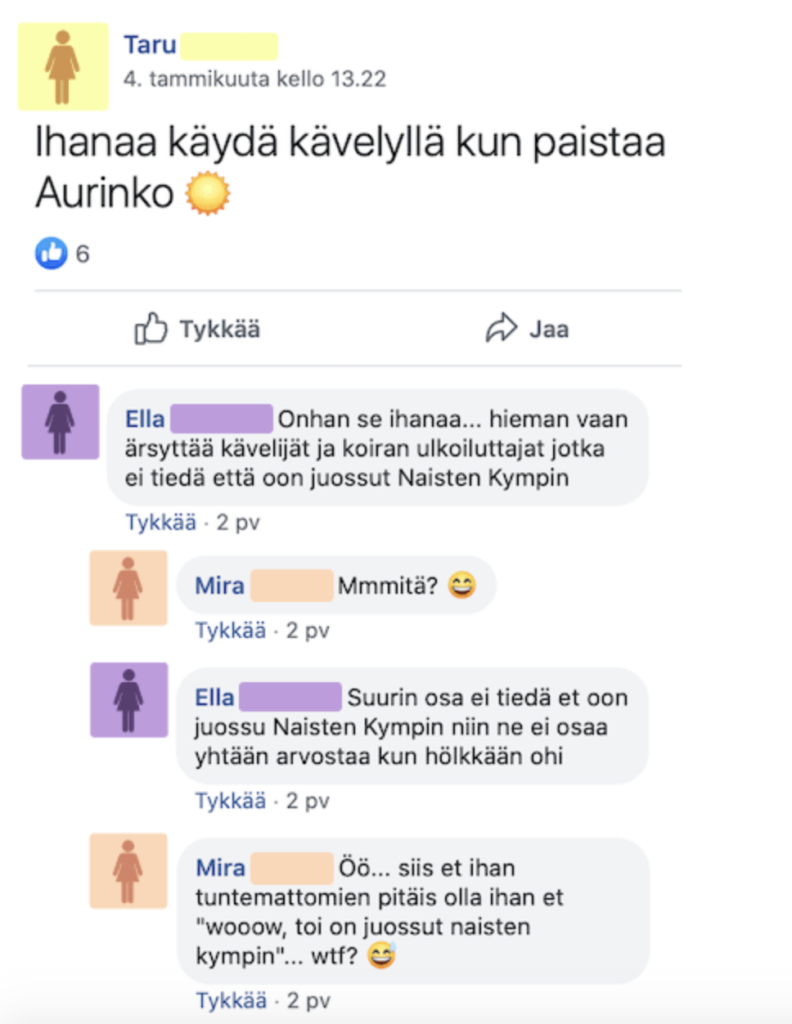Share the post with Jaa button
This screenshot has height=1024, width=792.
pos(527,328)
